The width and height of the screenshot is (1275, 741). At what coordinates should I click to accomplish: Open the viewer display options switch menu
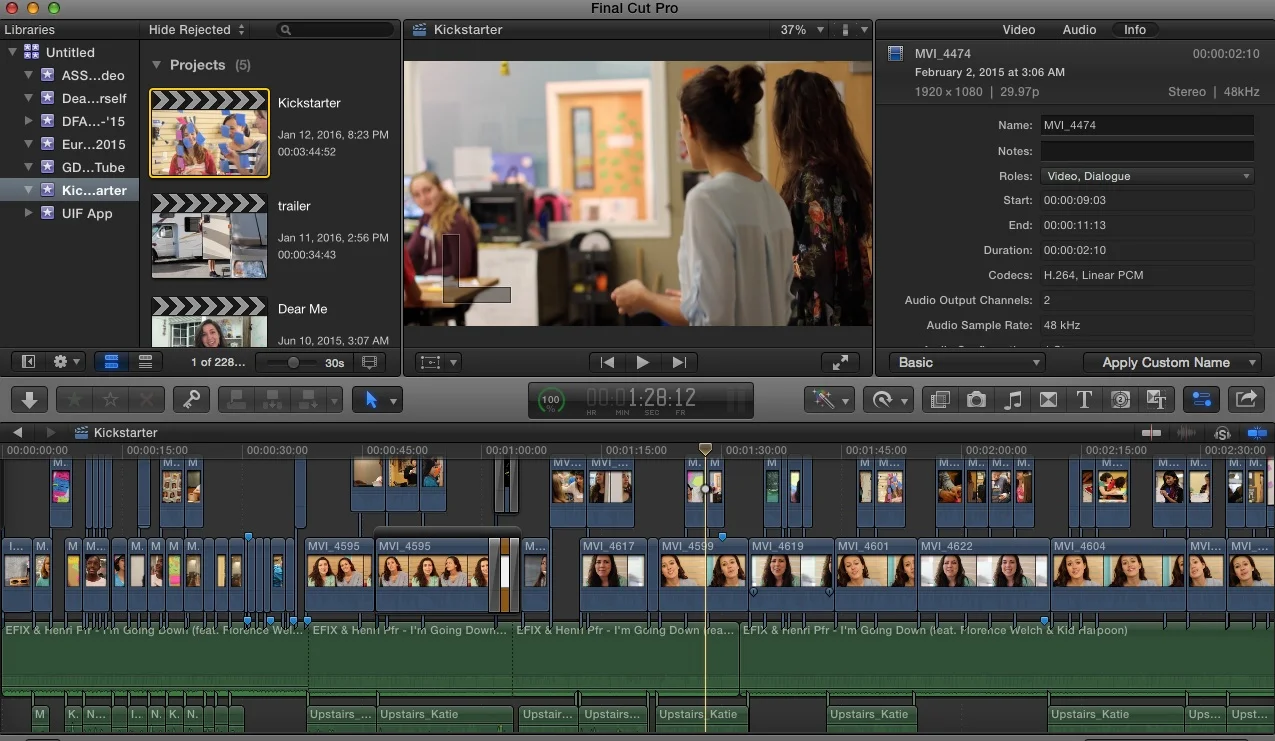coord(854,30)
